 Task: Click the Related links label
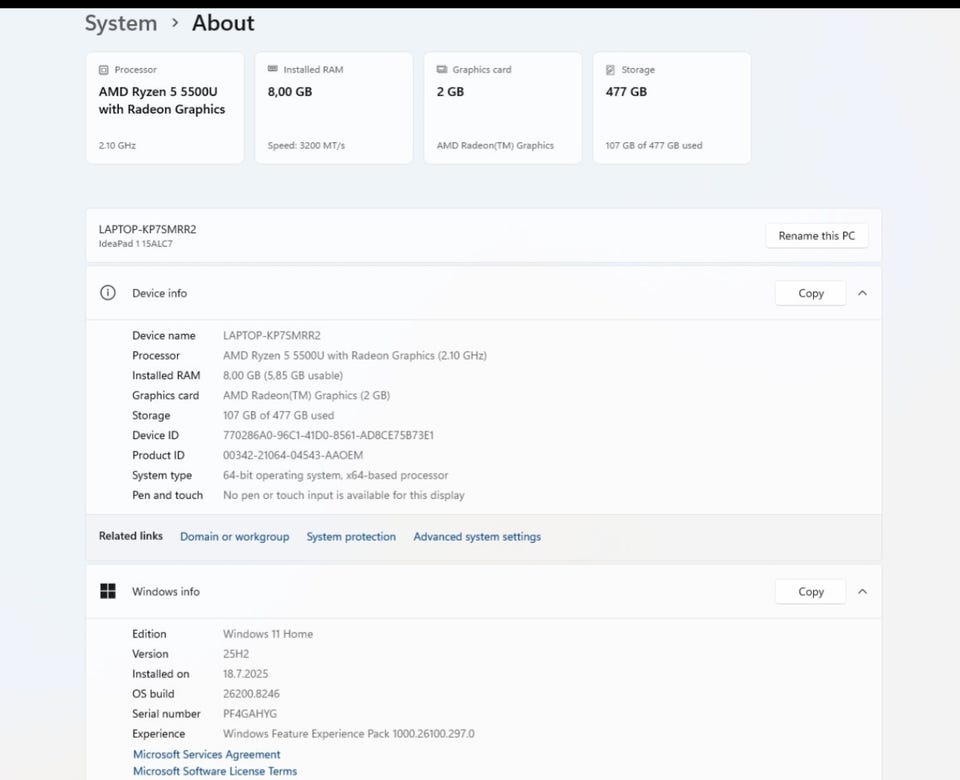tap(130, 536)
